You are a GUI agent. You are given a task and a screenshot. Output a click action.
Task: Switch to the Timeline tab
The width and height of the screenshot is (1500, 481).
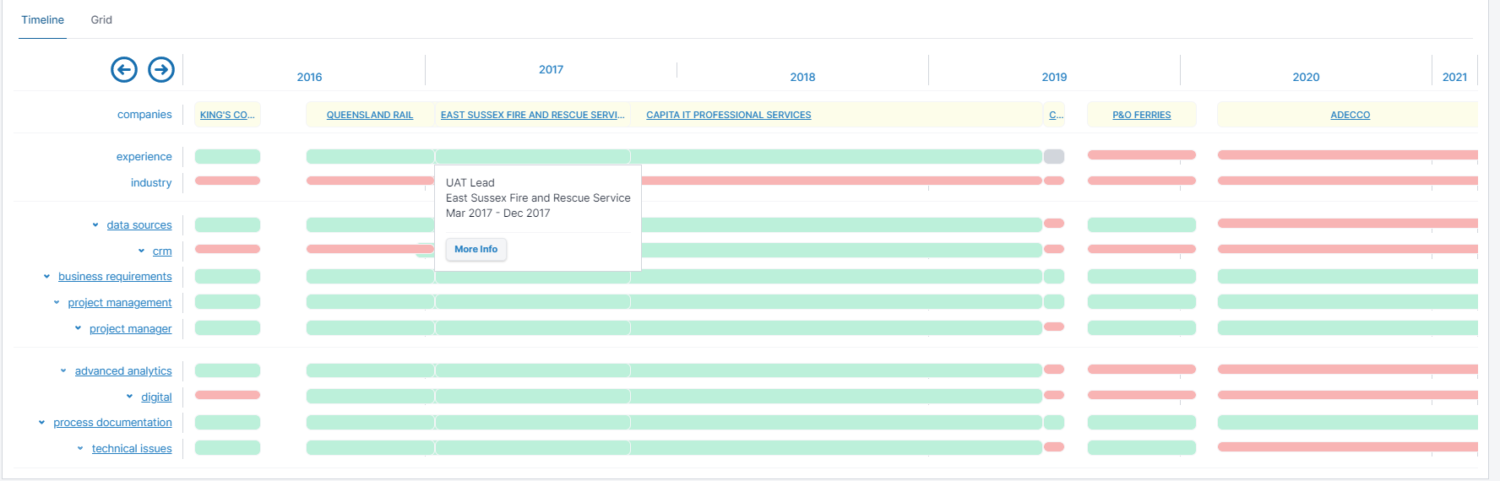tap(42, 20)
